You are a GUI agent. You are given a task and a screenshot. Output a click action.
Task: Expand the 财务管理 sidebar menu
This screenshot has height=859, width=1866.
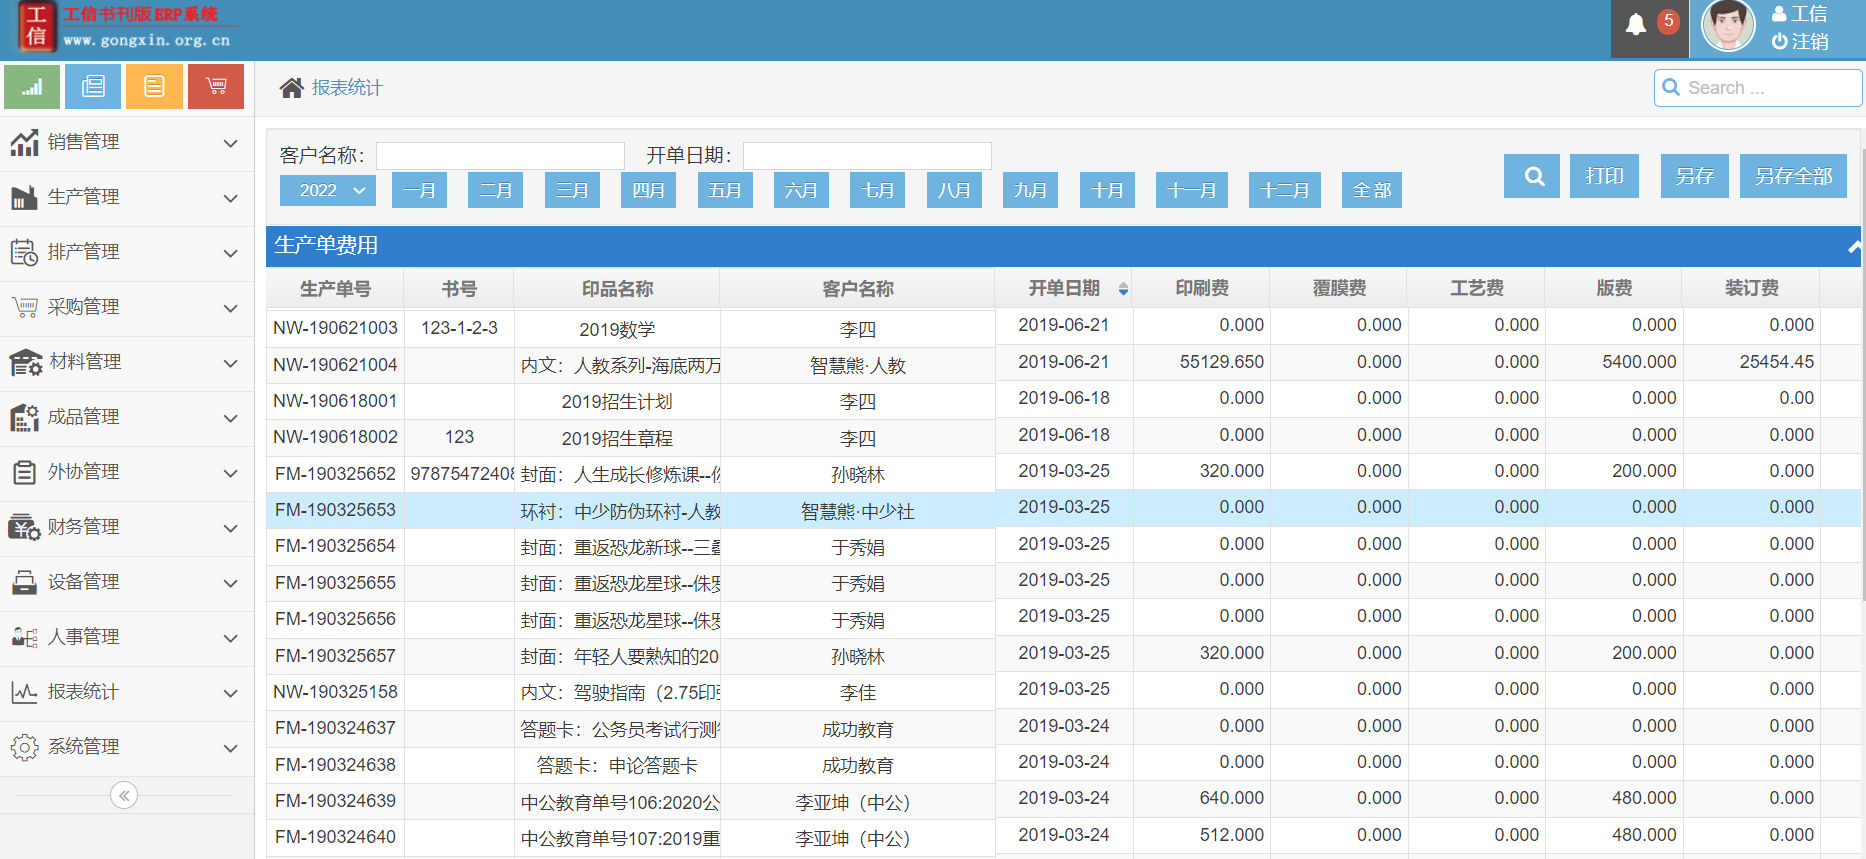125,527
